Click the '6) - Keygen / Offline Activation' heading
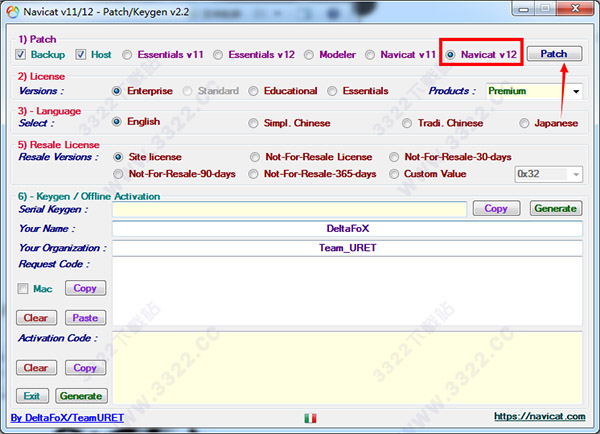Screen dimensions: 600x434 click(89, 196)
